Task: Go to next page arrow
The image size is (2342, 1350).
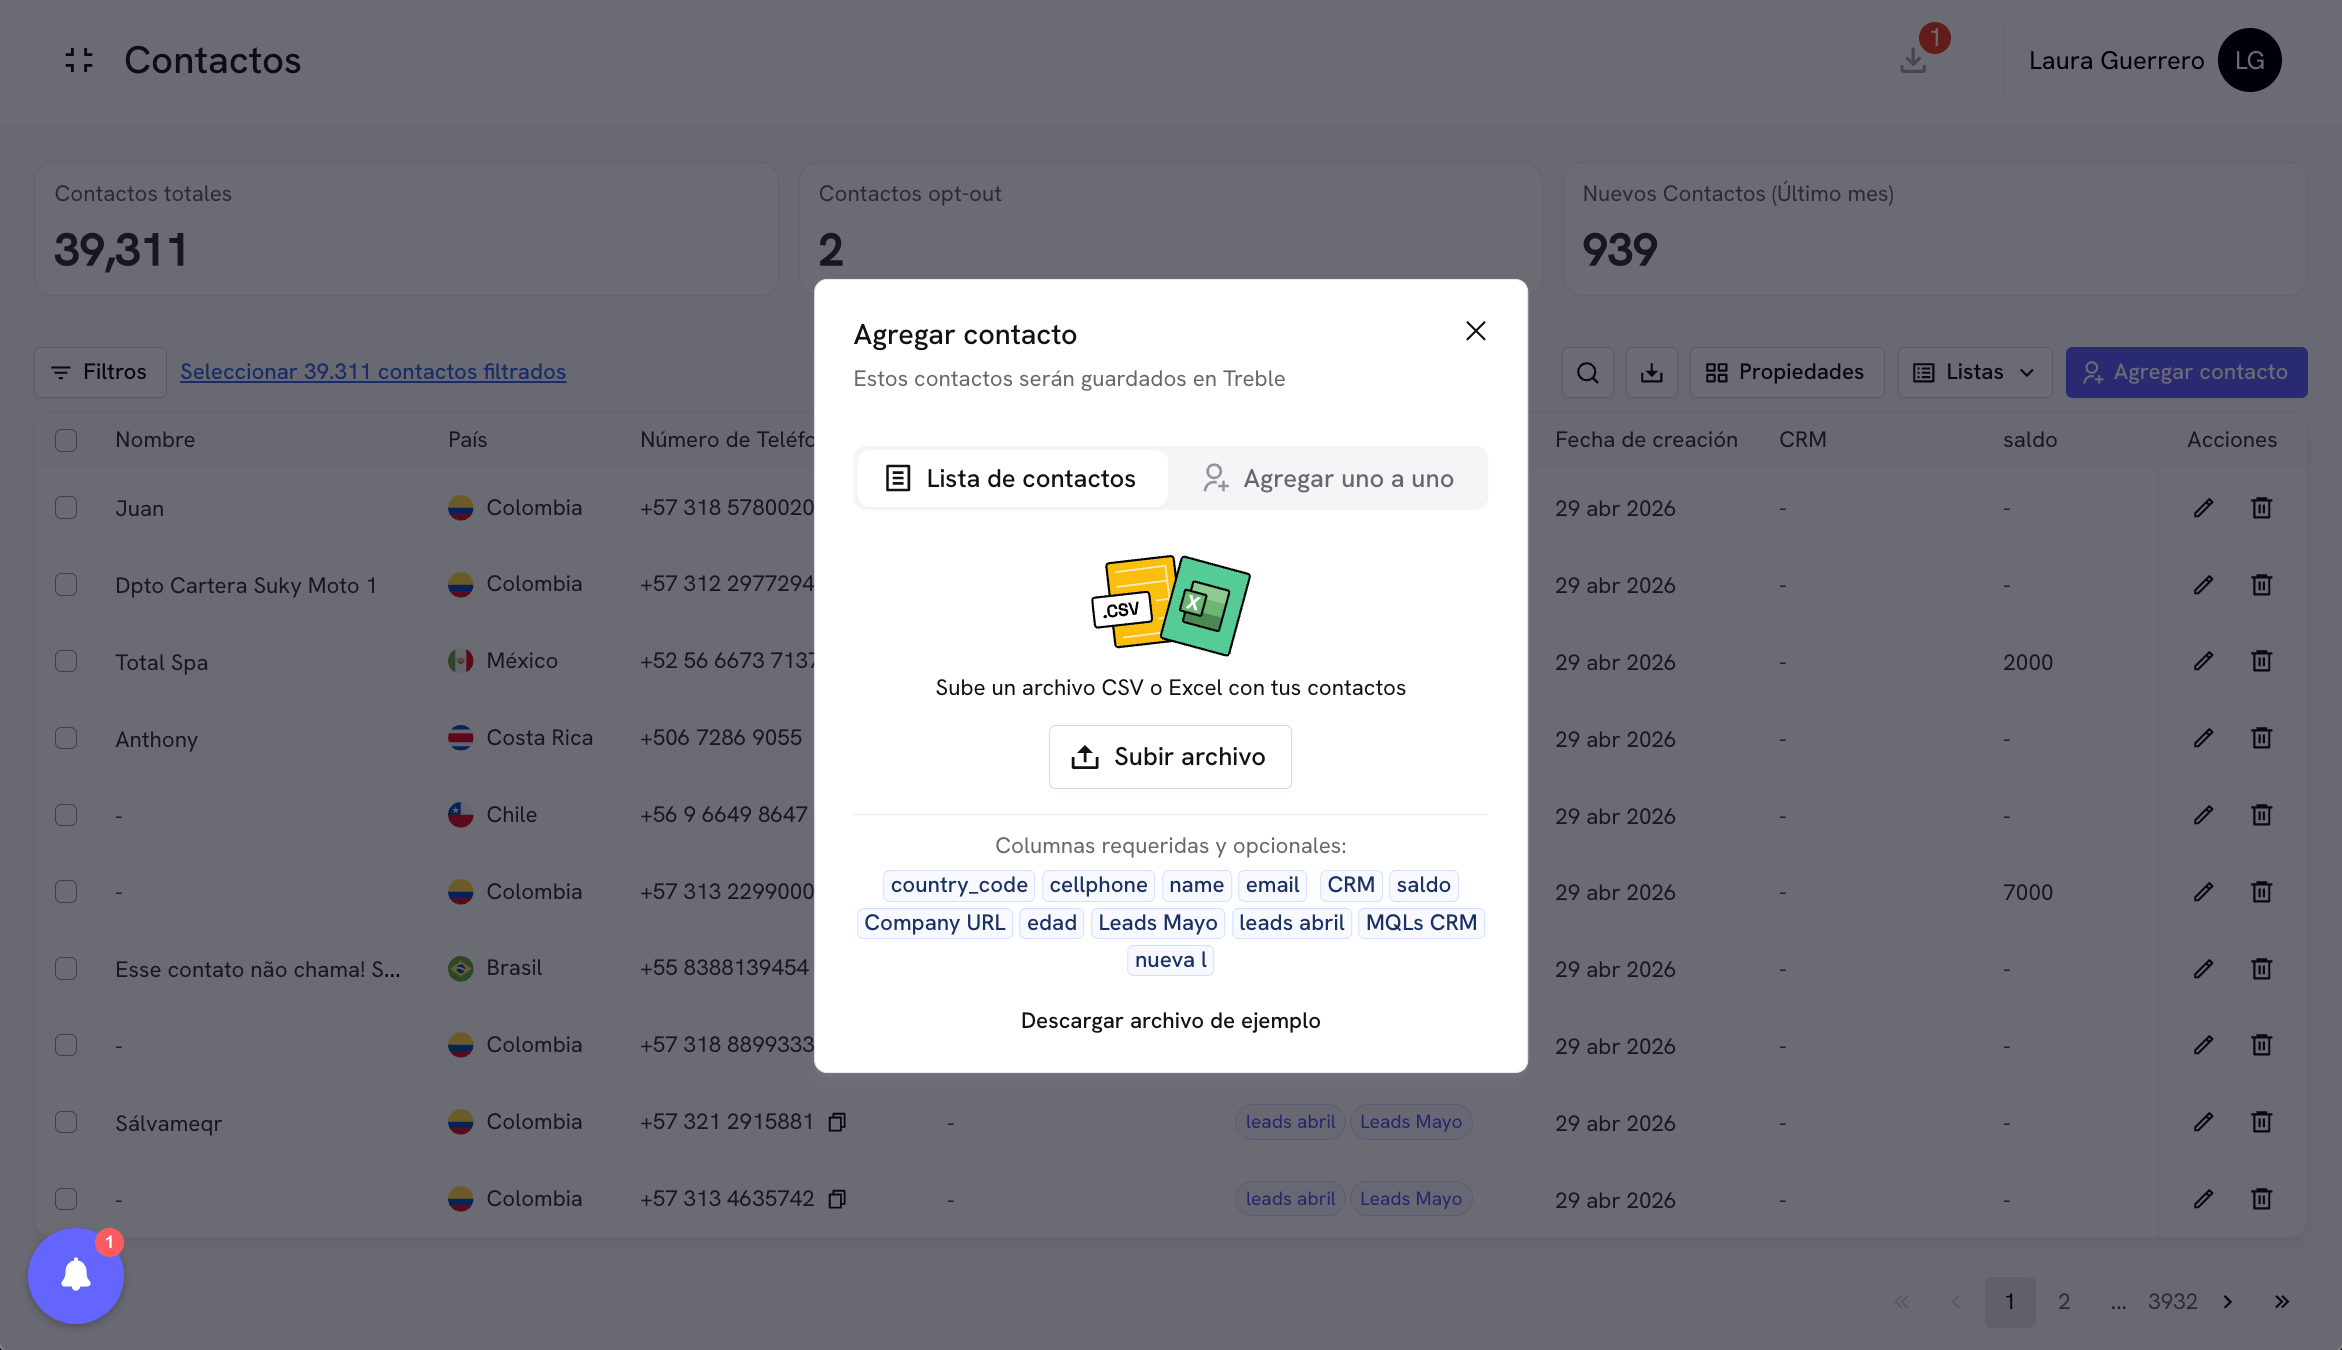Action: pos(2228,1302)
